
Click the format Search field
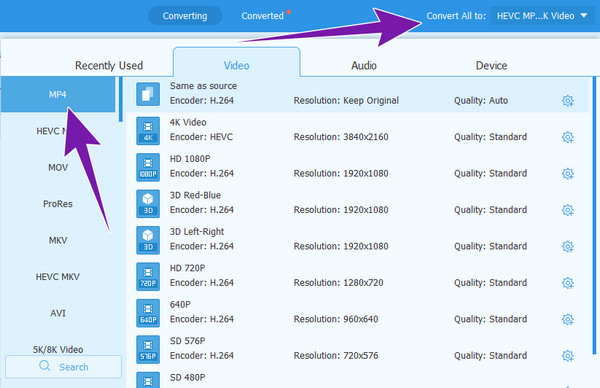[64, 367]
